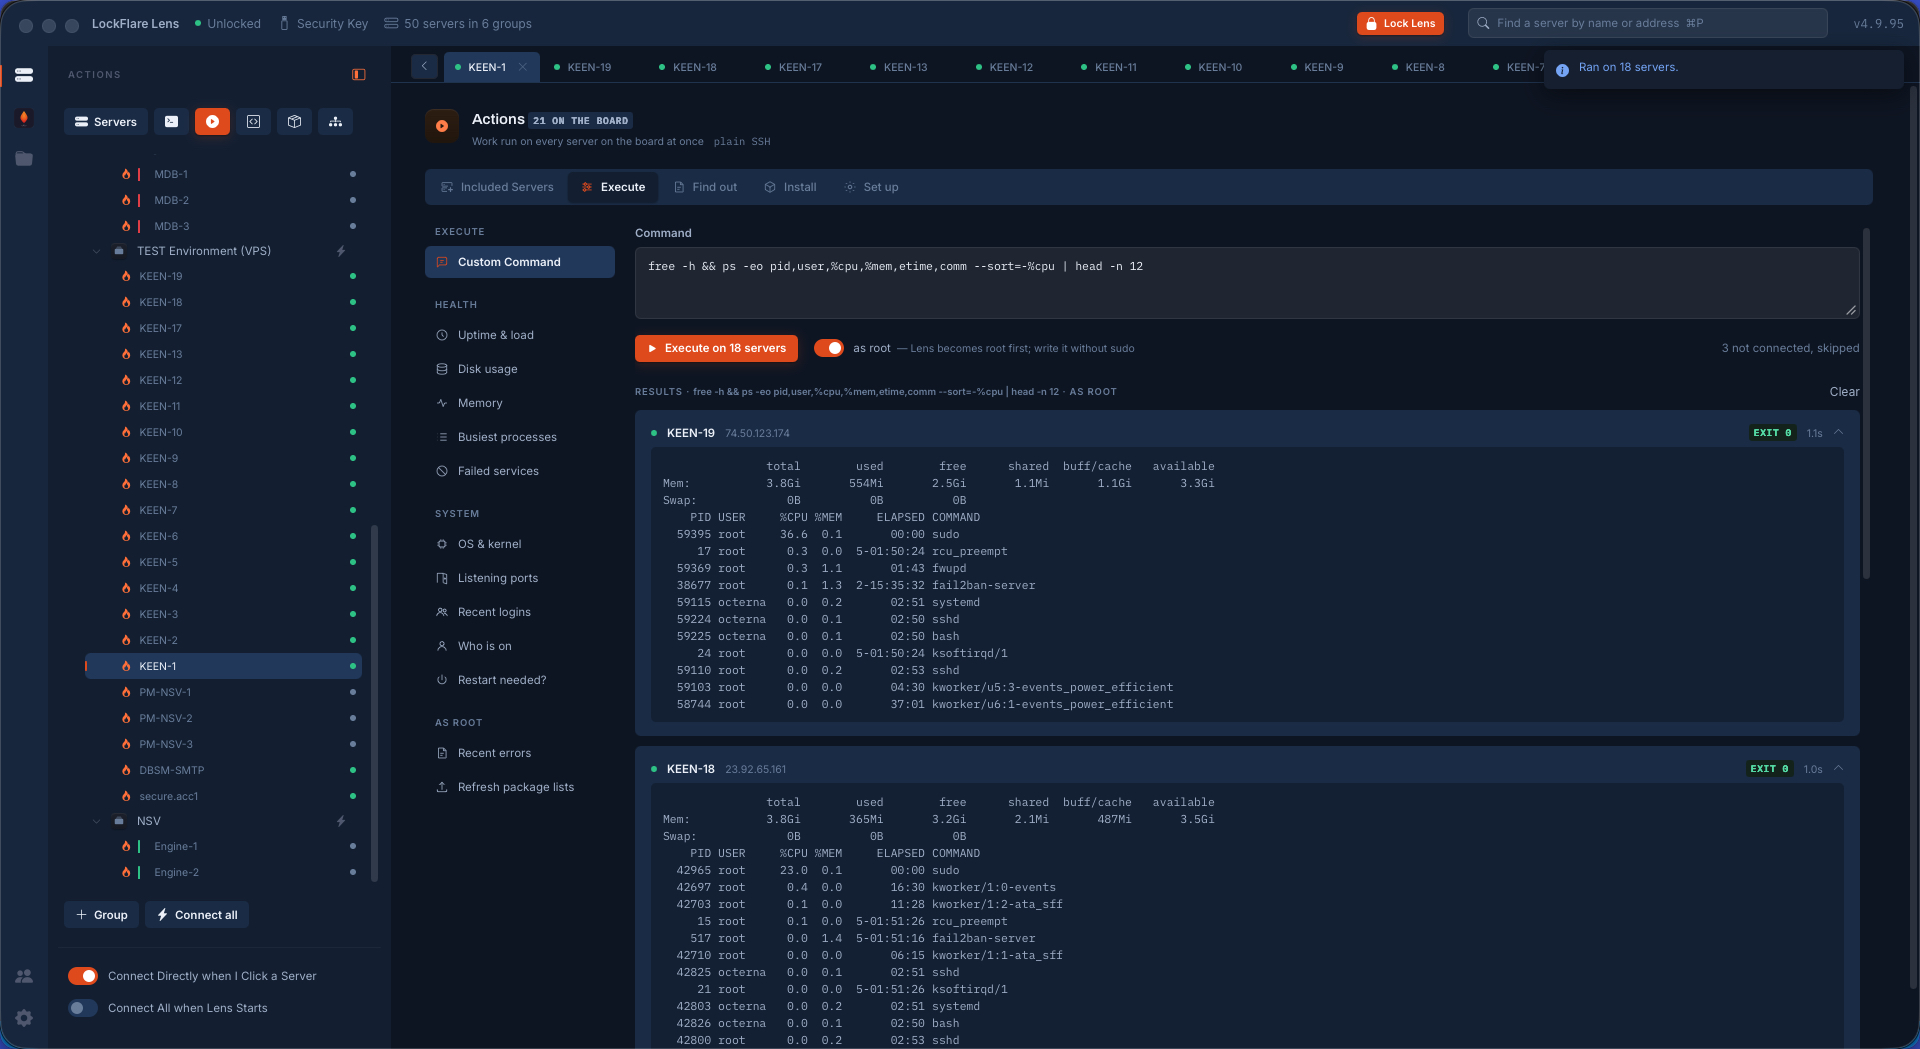Open settings gear in left rail
The image size is (1920, 1049).
(24, 1018)
